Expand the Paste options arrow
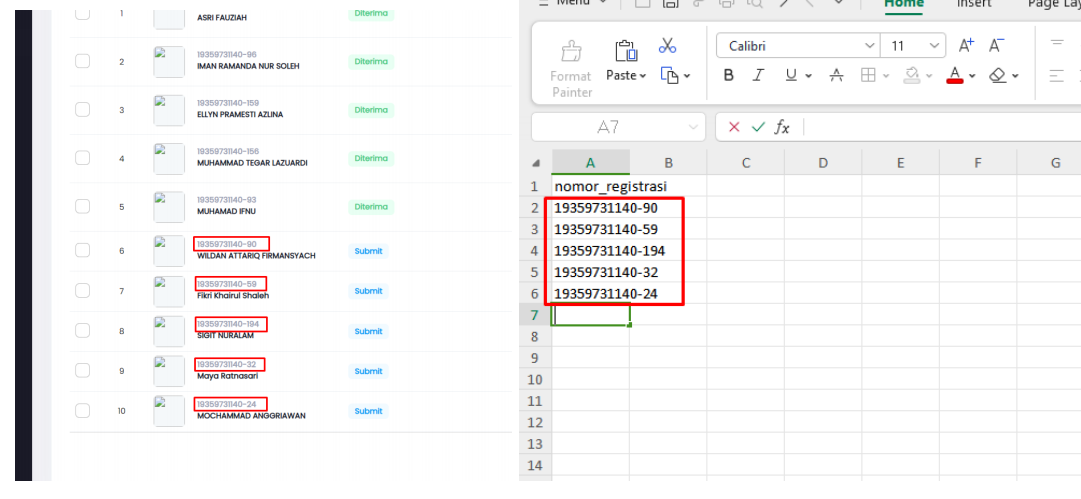The width and height of the screenshot is (1081, 499). click(643, 76)
